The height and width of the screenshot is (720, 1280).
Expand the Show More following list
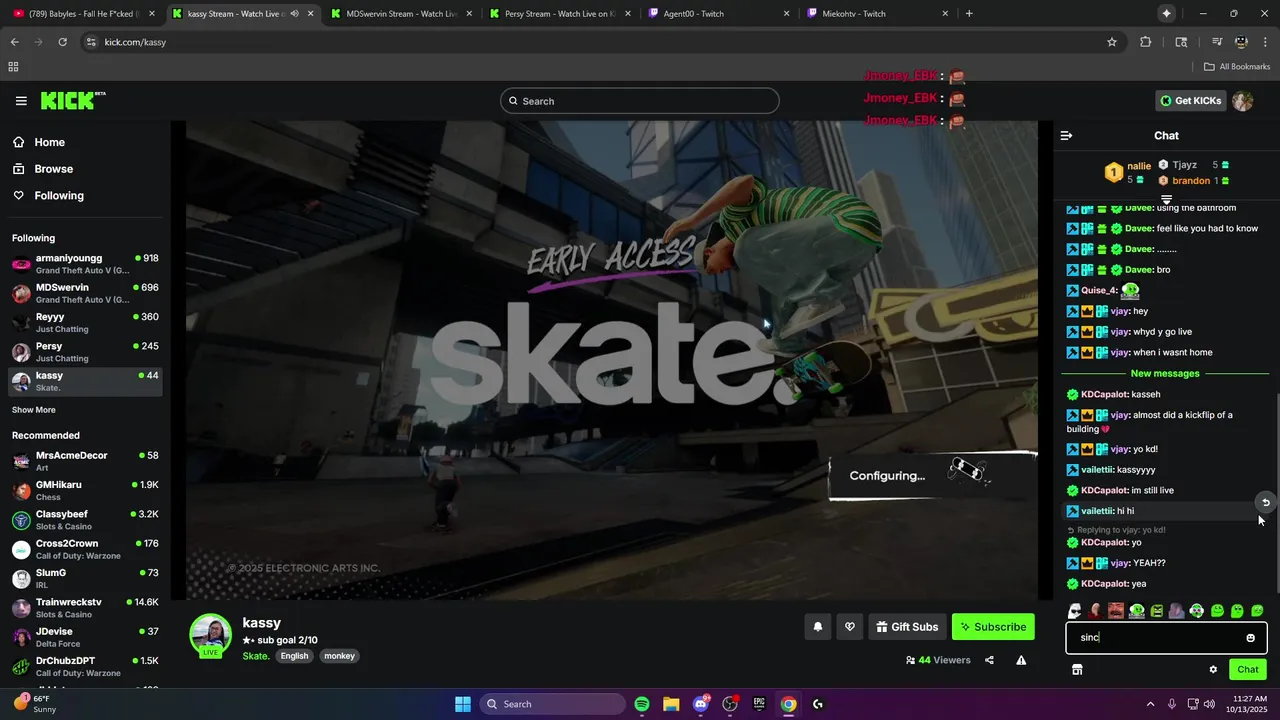pyautogui.click(x=34, y=410)
